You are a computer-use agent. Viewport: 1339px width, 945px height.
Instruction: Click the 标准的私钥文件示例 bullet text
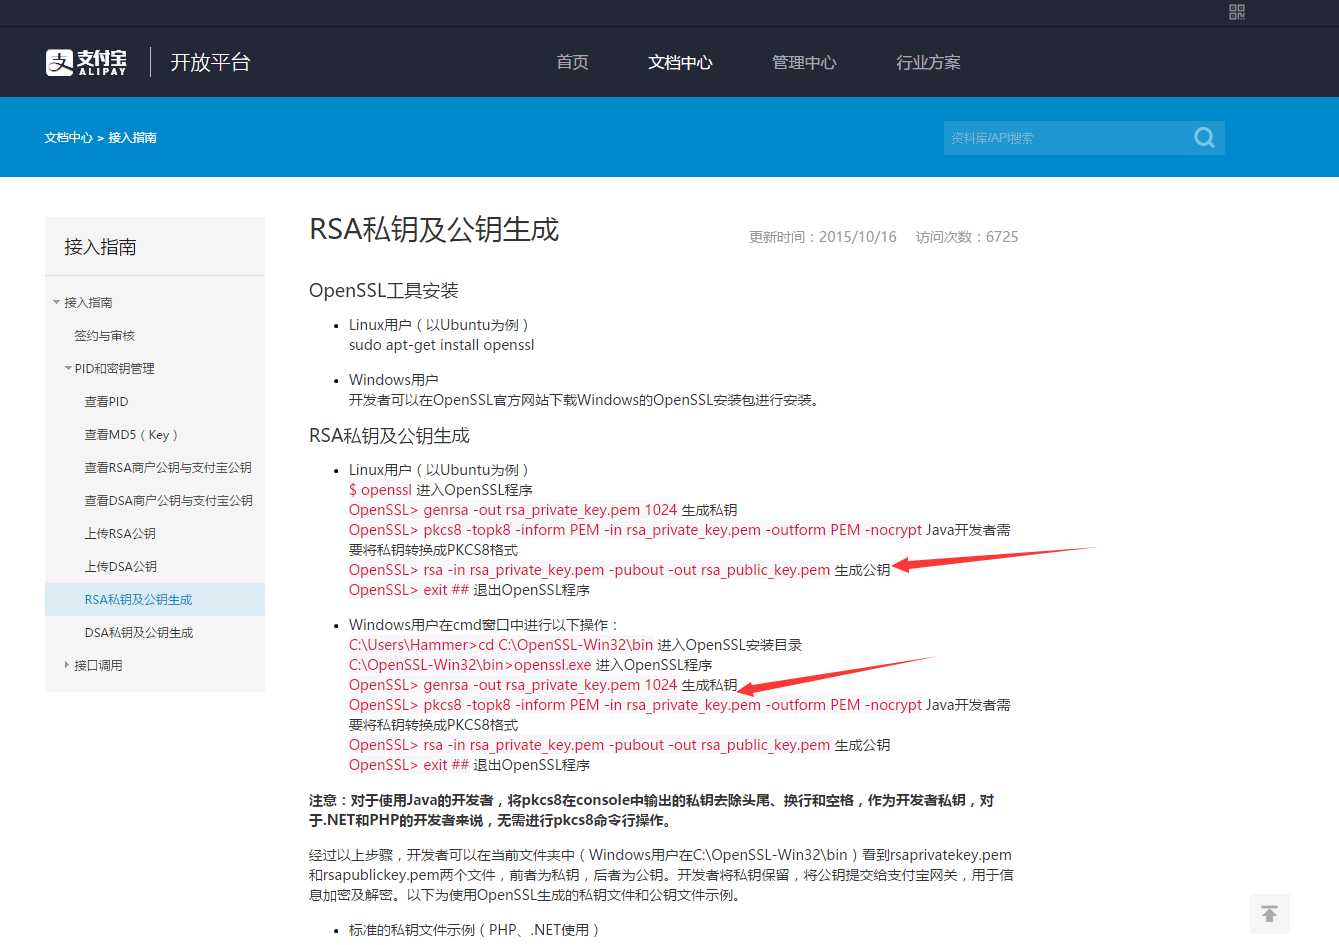(474, 930)
